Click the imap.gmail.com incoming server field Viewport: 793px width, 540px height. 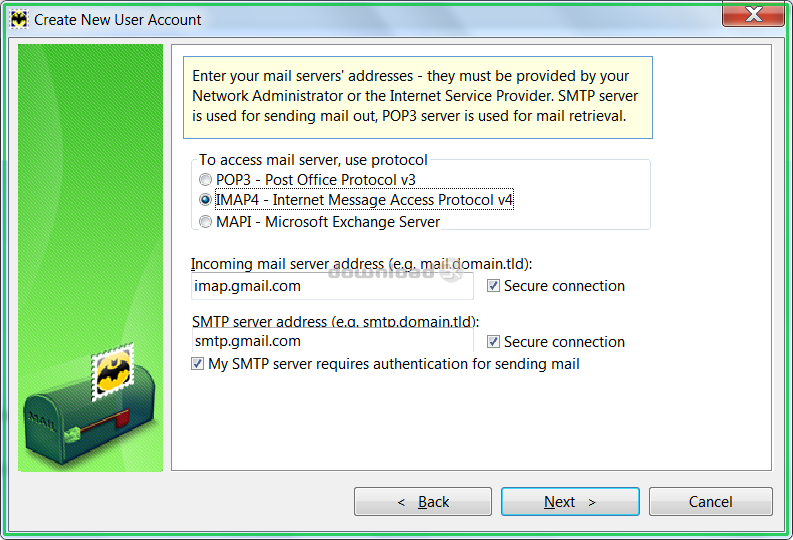coord(332,286)
